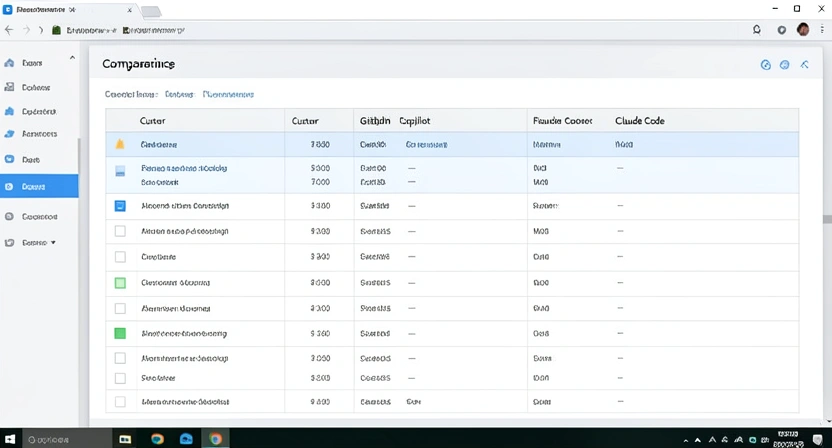
Task: Collapse sidebar section with the up caret
Action: (72, 57)
